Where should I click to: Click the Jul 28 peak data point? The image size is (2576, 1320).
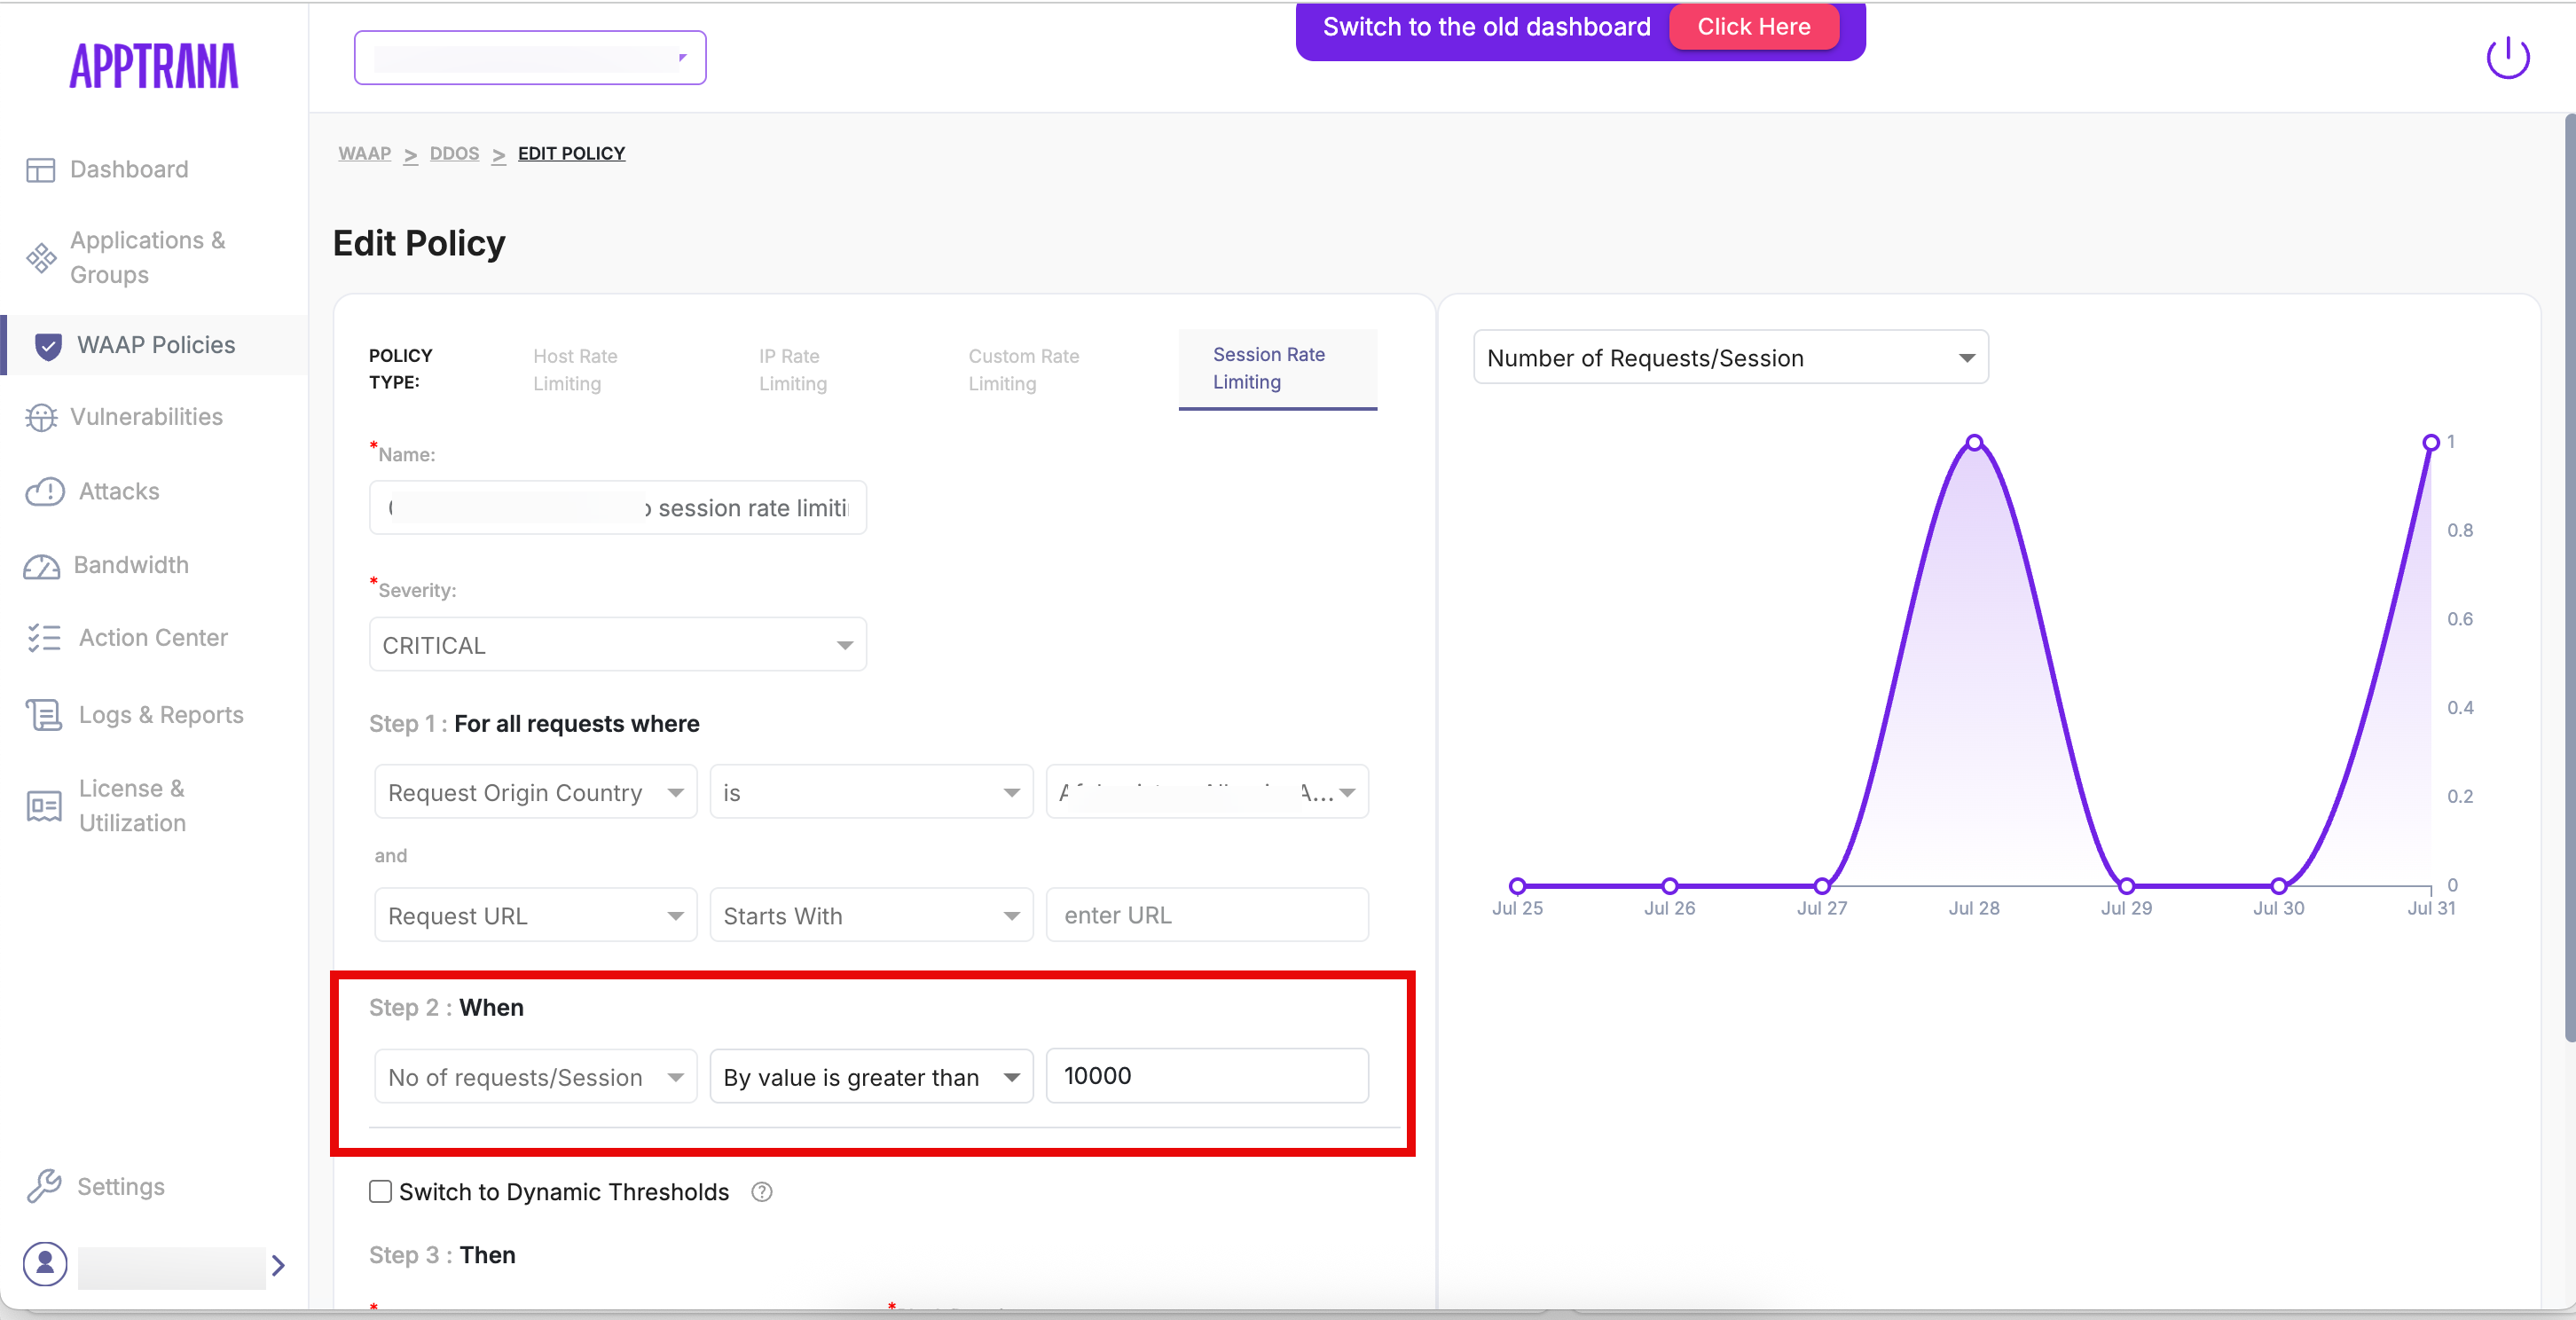(1974, 442)
